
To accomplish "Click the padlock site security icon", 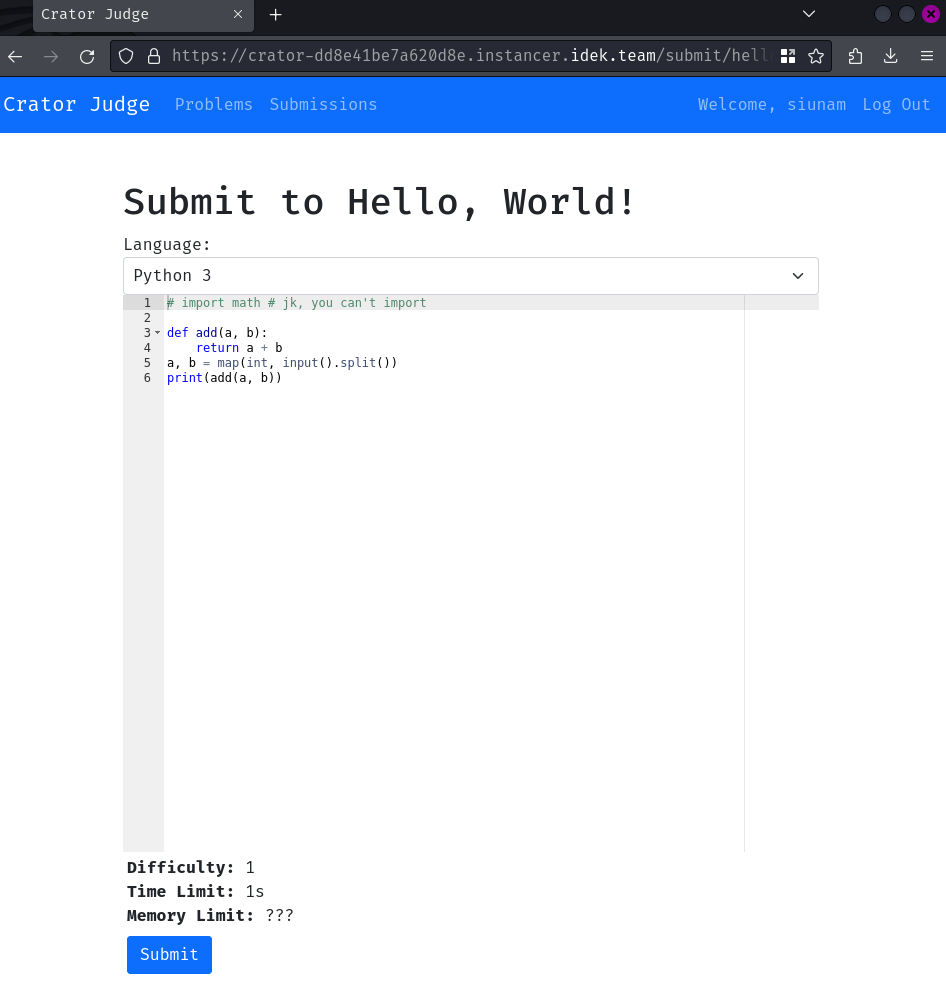I will click(153, 56).
